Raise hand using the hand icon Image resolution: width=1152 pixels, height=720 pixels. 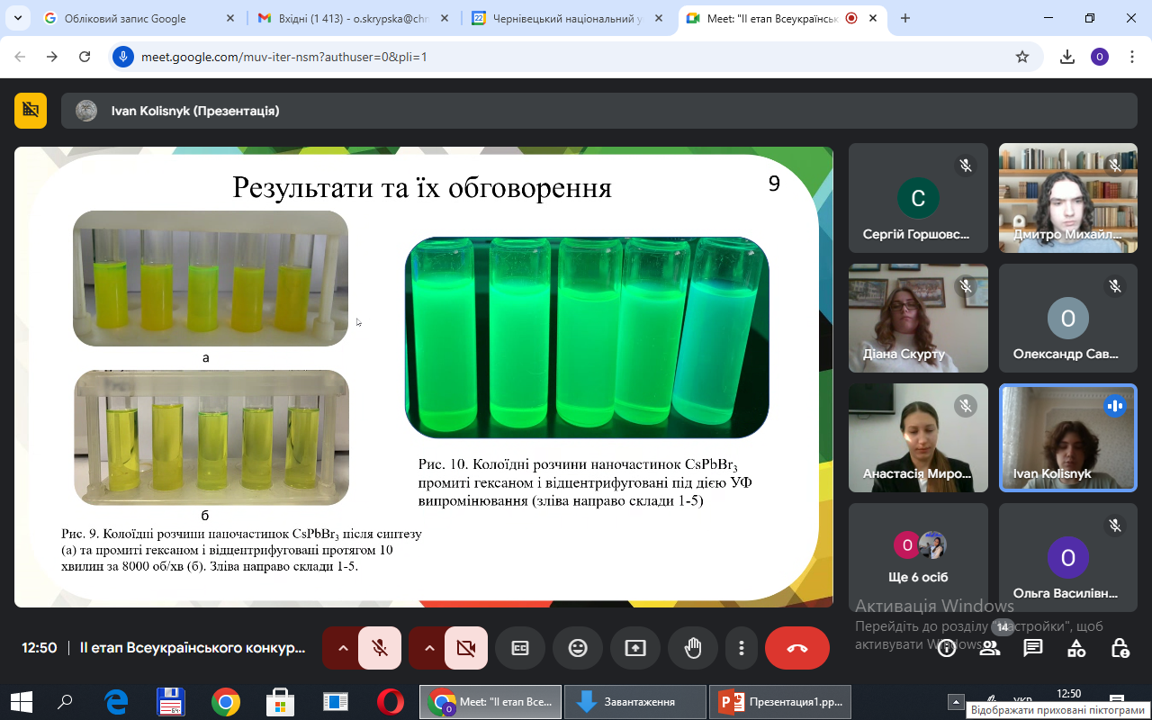coord(693,648)
